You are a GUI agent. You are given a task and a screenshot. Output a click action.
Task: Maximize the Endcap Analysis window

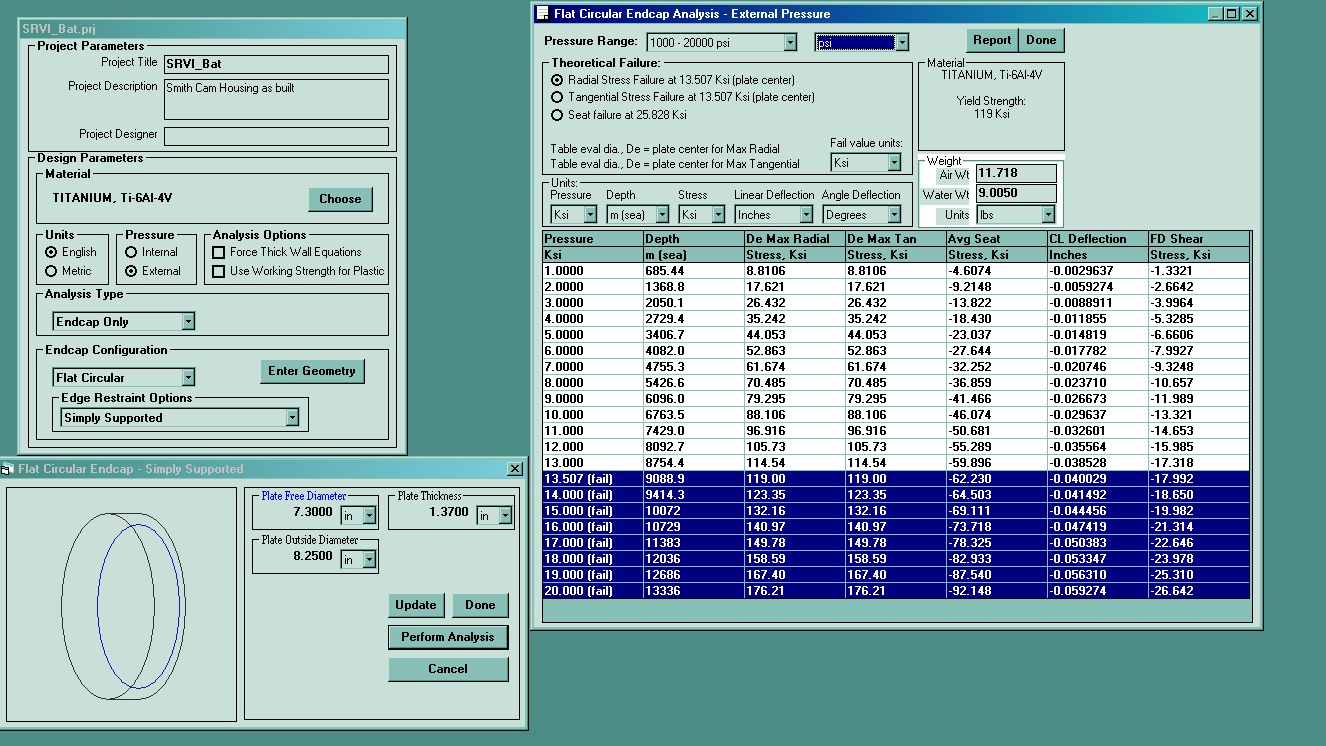pyautogui.click(x=1232, y=14)
